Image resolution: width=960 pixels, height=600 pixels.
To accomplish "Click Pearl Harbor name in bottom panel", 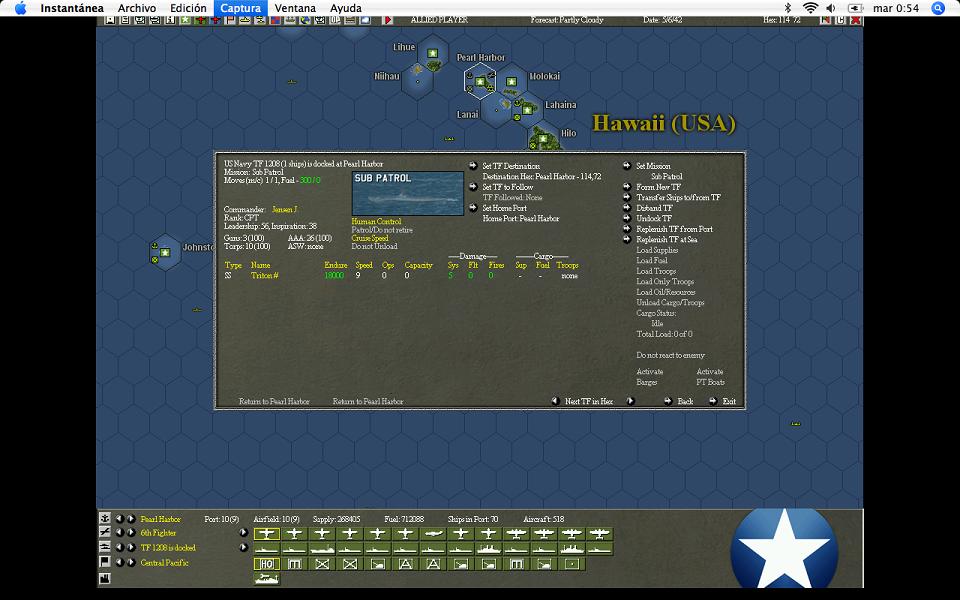I will click(160, 519).
